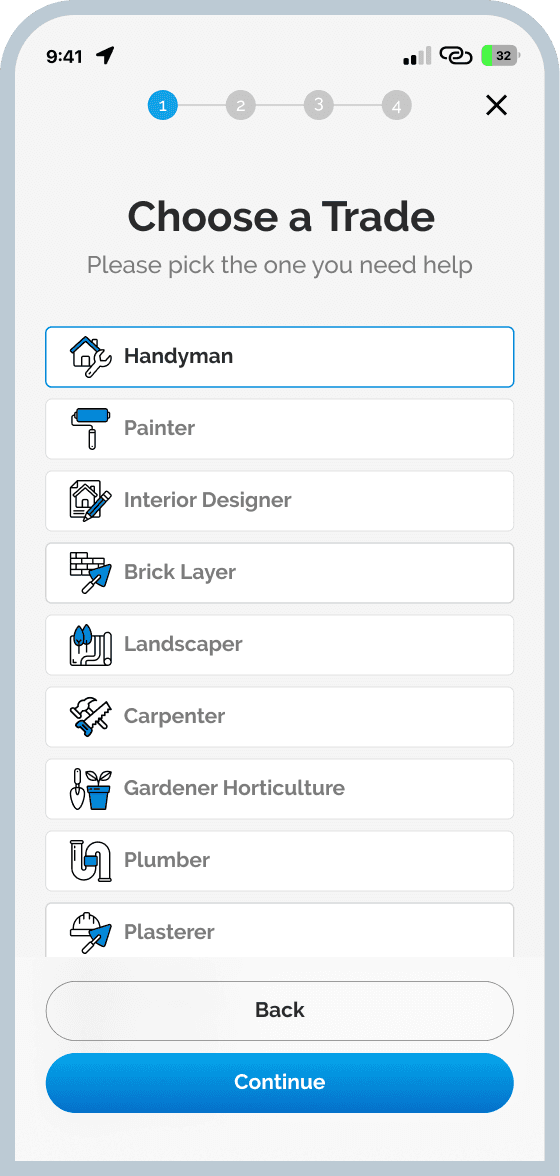
Task: Tap the Back button
Action: [280, 1011]
